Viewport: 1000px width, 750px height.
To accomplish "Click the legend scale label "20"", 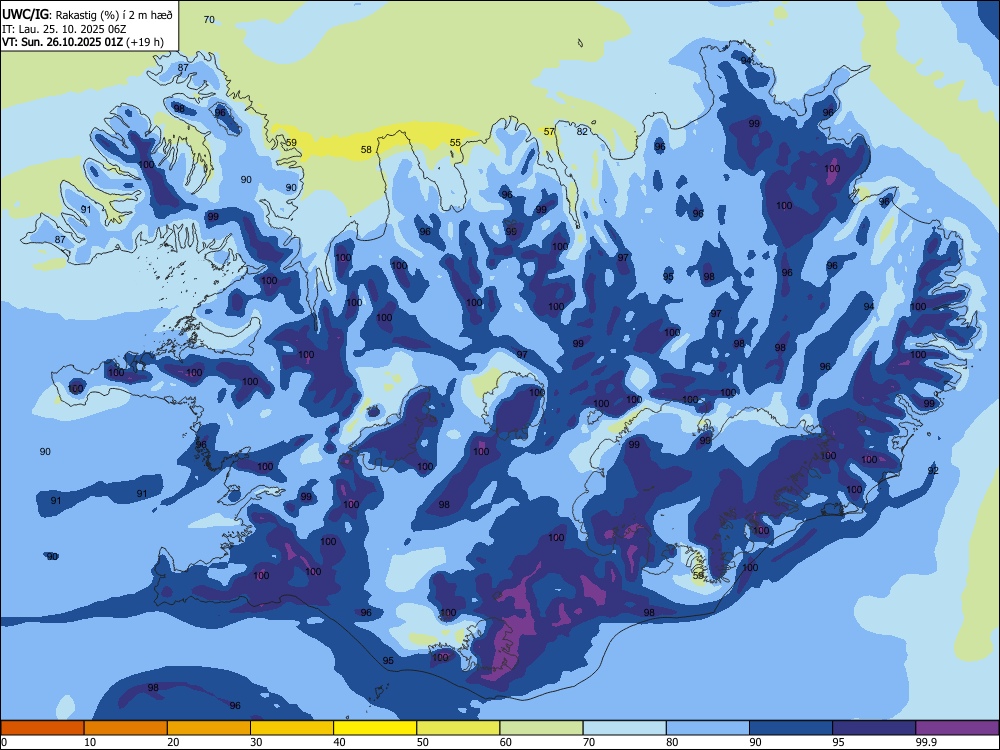I will (x=173, y=742).
